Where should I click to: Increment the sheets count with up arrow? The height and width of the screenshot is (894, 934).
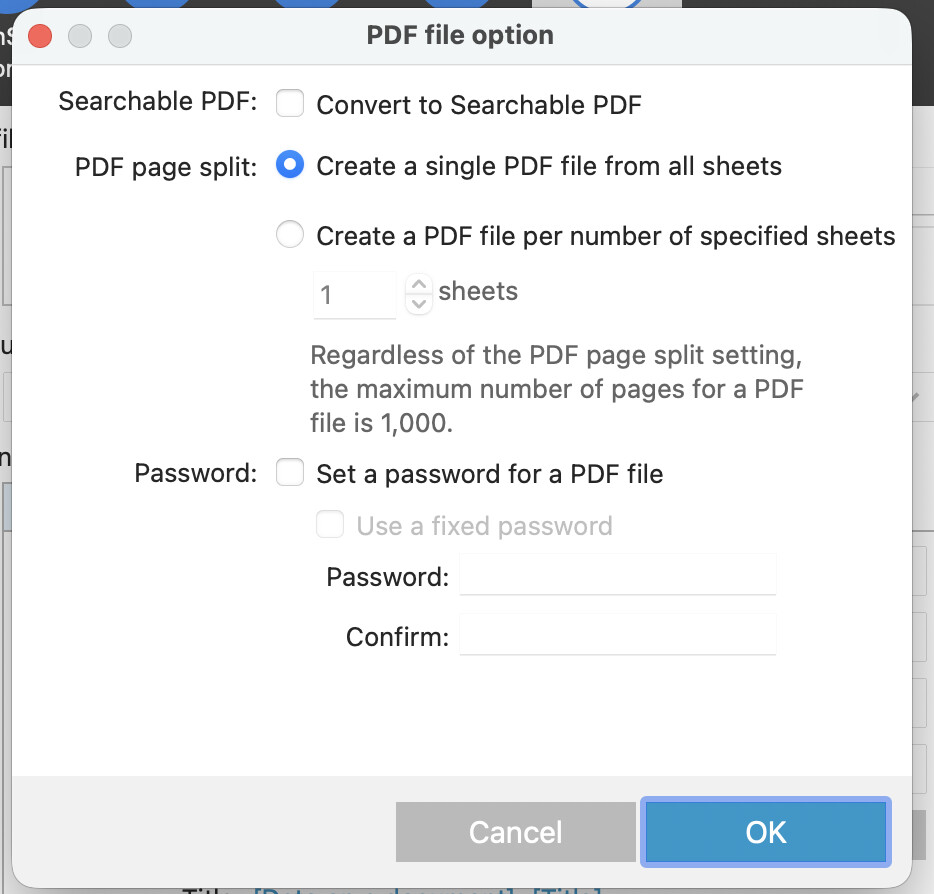pyautogui.click(x=419, y=284)
